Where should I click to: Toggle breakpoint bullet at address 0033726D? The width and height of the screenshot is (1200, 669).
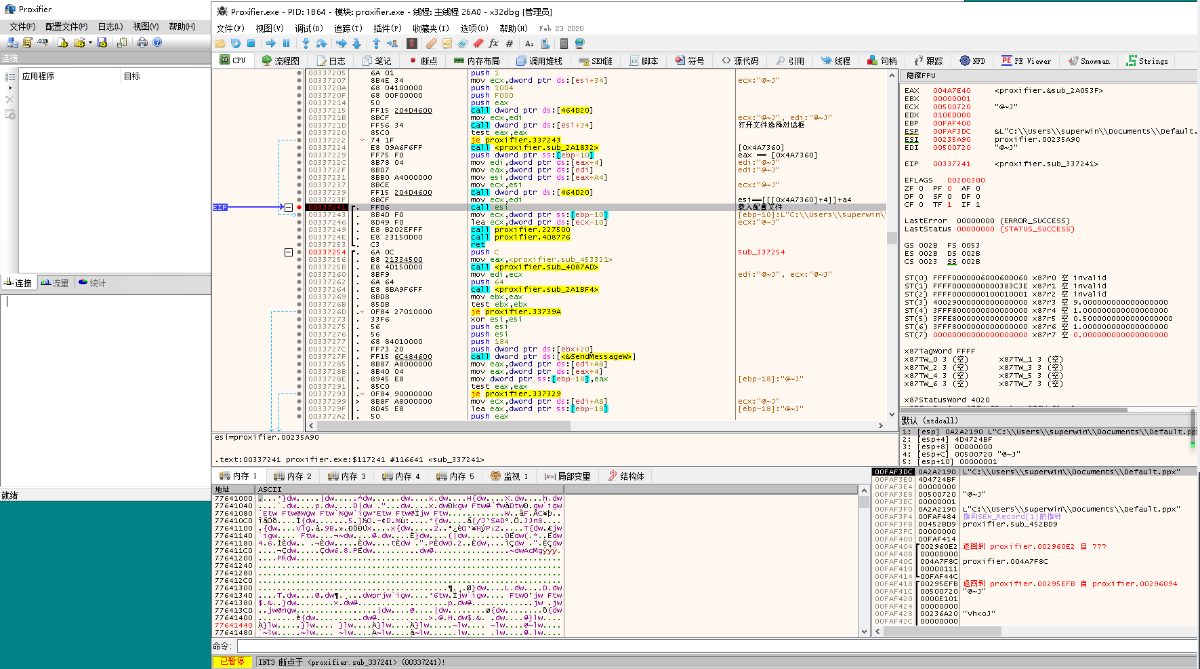pyautogui.click(x=299, y=311)
